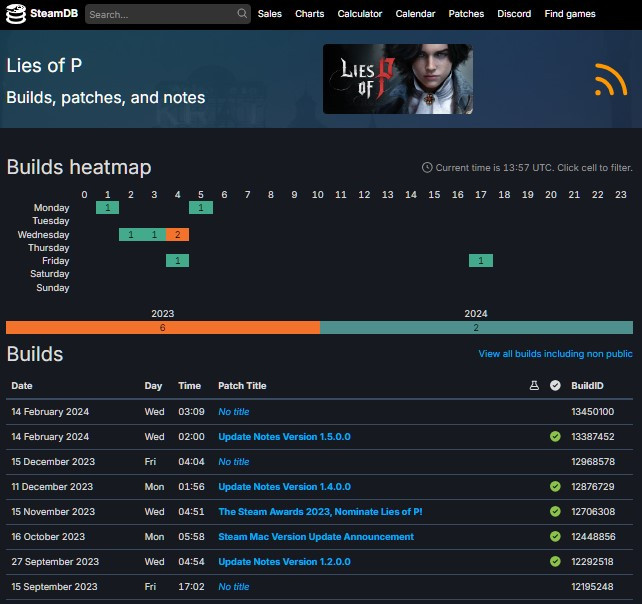The width and height of the screenshot is (642, 604).
Task: Filter by orange Wednesday 4 o'clock heatmap cell
Action: pyautogui.click(x=177, y=234)
